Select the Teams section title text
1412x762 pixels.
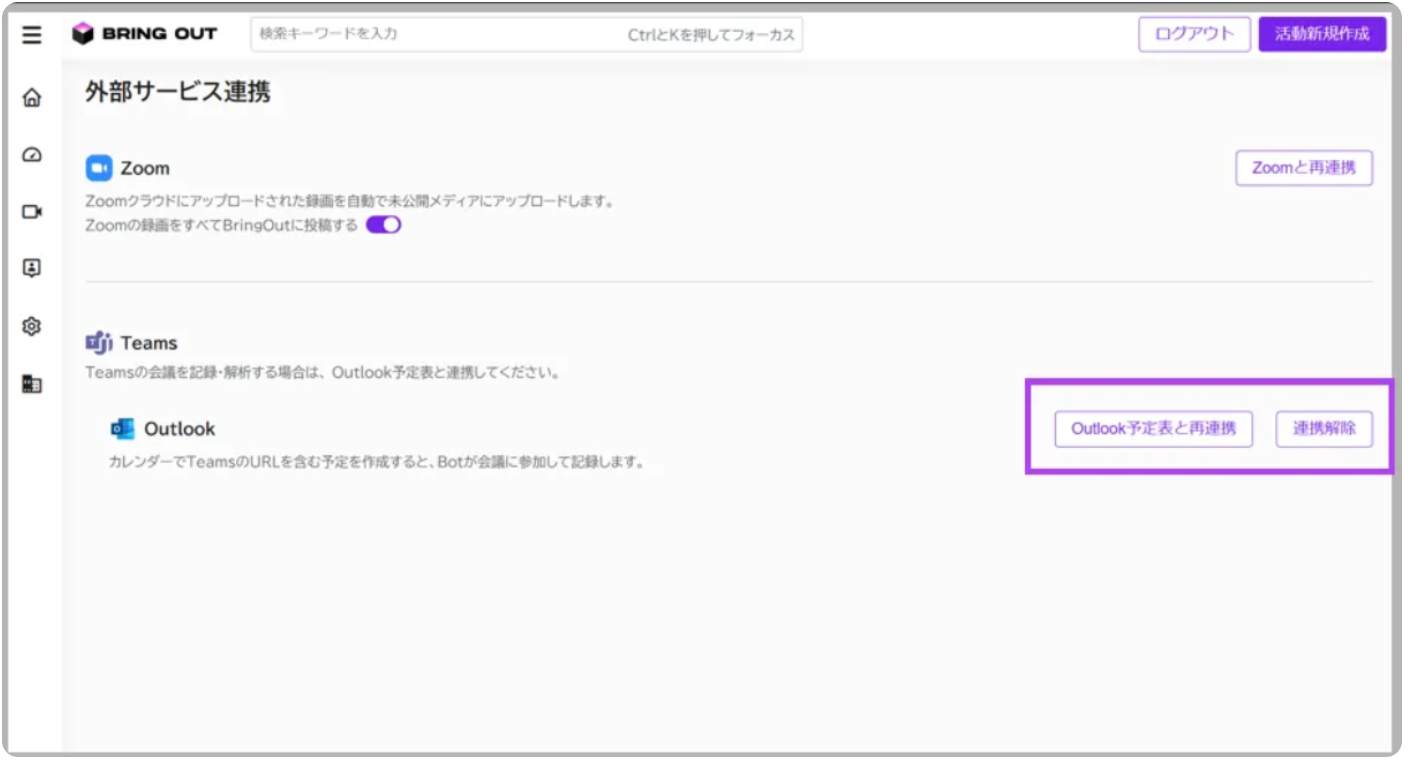pyautogui.click(x=149, y=343)
